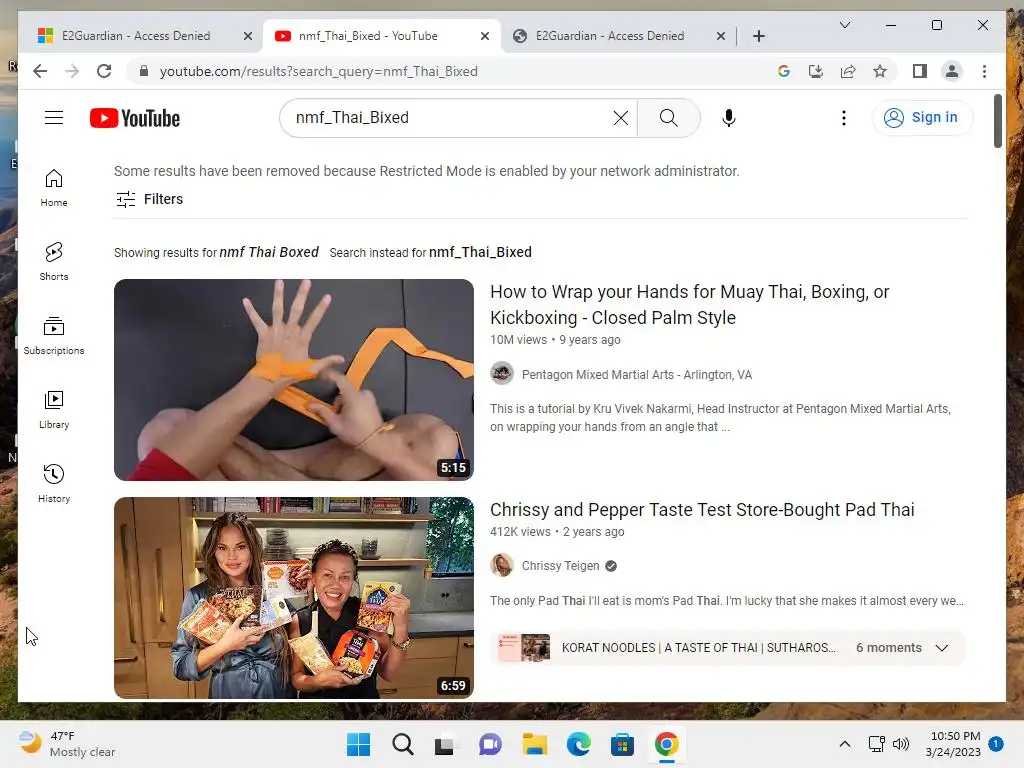Viewport: 1024px width, 768px height.
Task: Open volume speaker tray icon
Action: (901, 744)
